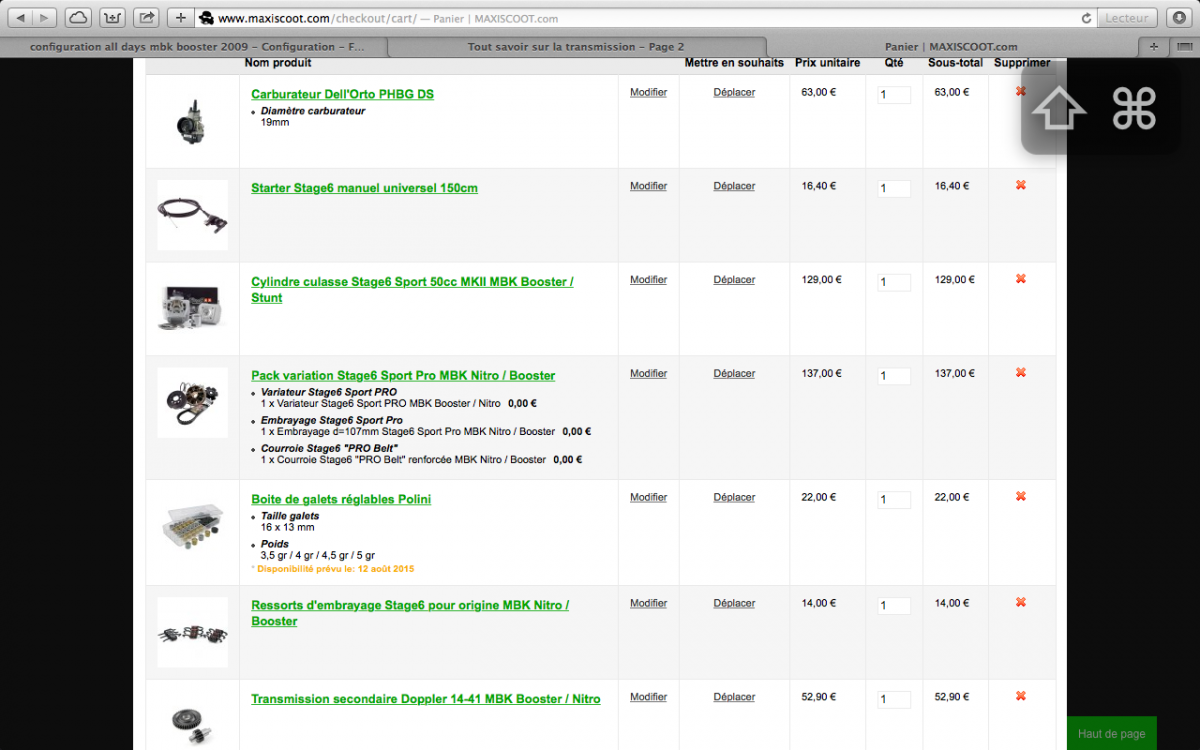Open Transmission secondaire Doppler 14-41 link
This screenshot has width=1200, height=750.
tap(426, 700)
